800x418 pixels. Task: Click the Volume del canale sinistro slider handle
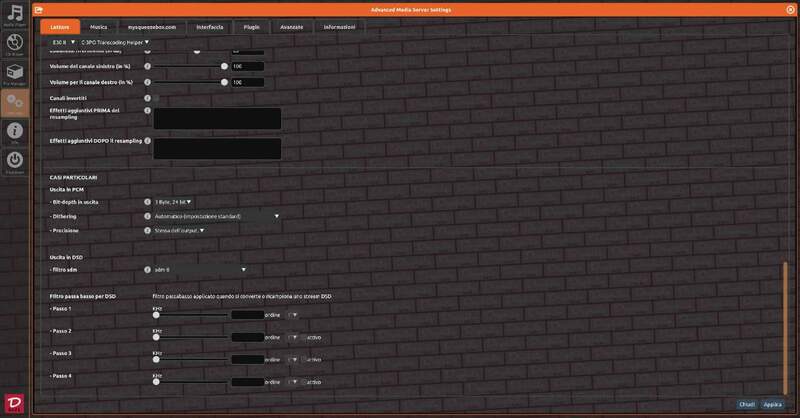pos(224,67)
